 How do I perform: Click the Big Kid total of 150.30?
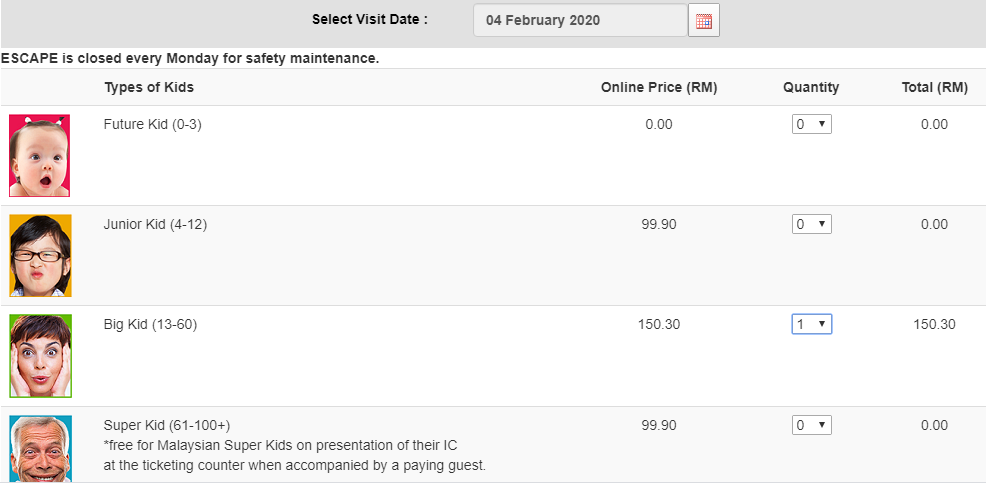(934, 324)
